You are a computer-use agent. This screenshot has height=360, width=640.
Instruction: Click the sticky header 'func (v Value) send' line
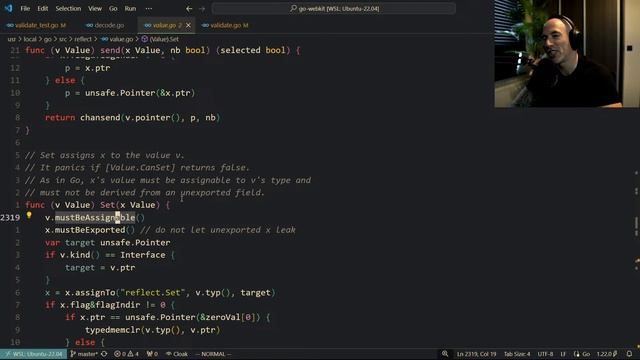click(163, 50)
